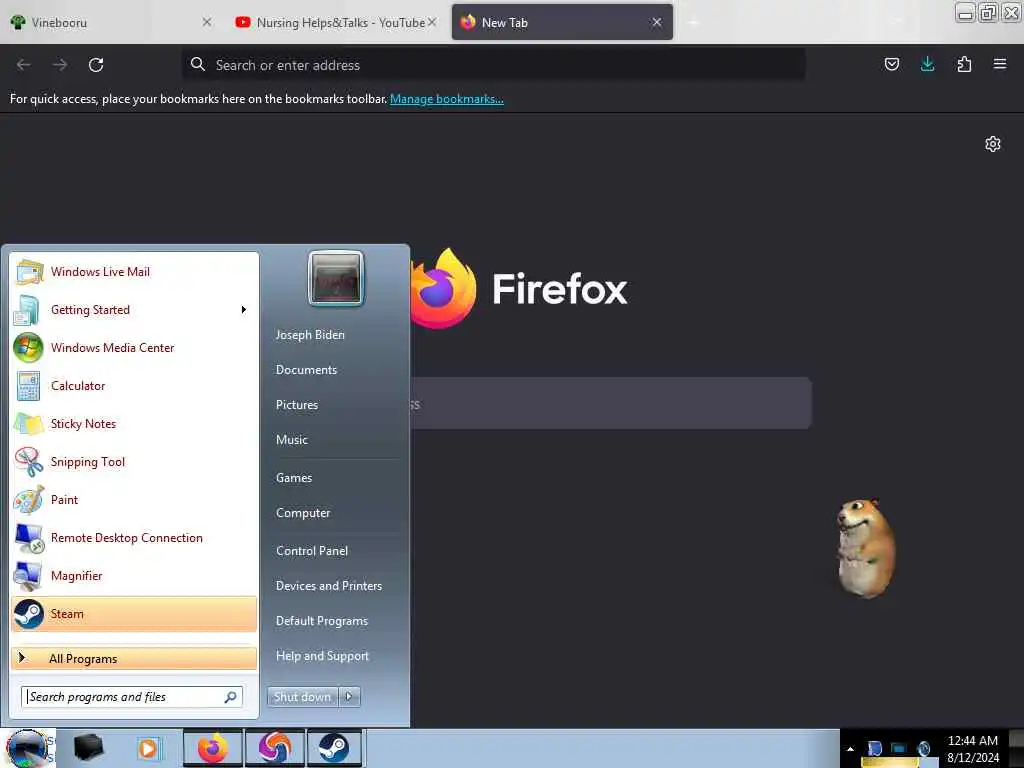The height and width of the screenshot is (768, 1024).
Task: Open Control Panel
Action: [x=312, y=551]
